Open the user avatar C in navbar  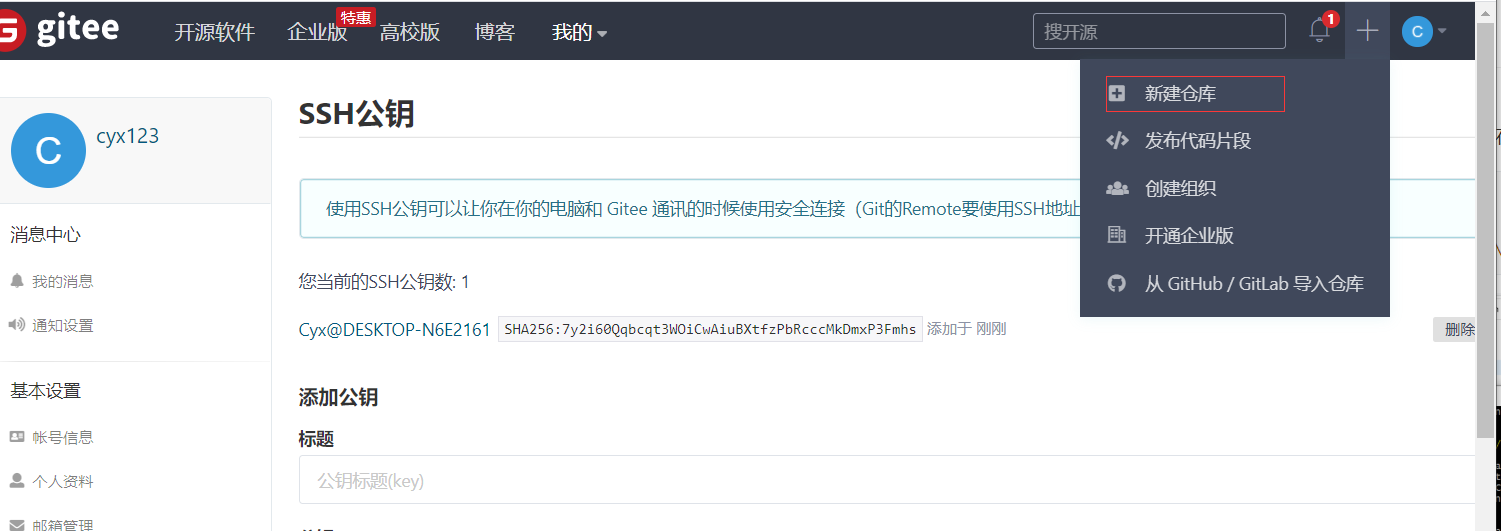click(x=1417, y=31)
